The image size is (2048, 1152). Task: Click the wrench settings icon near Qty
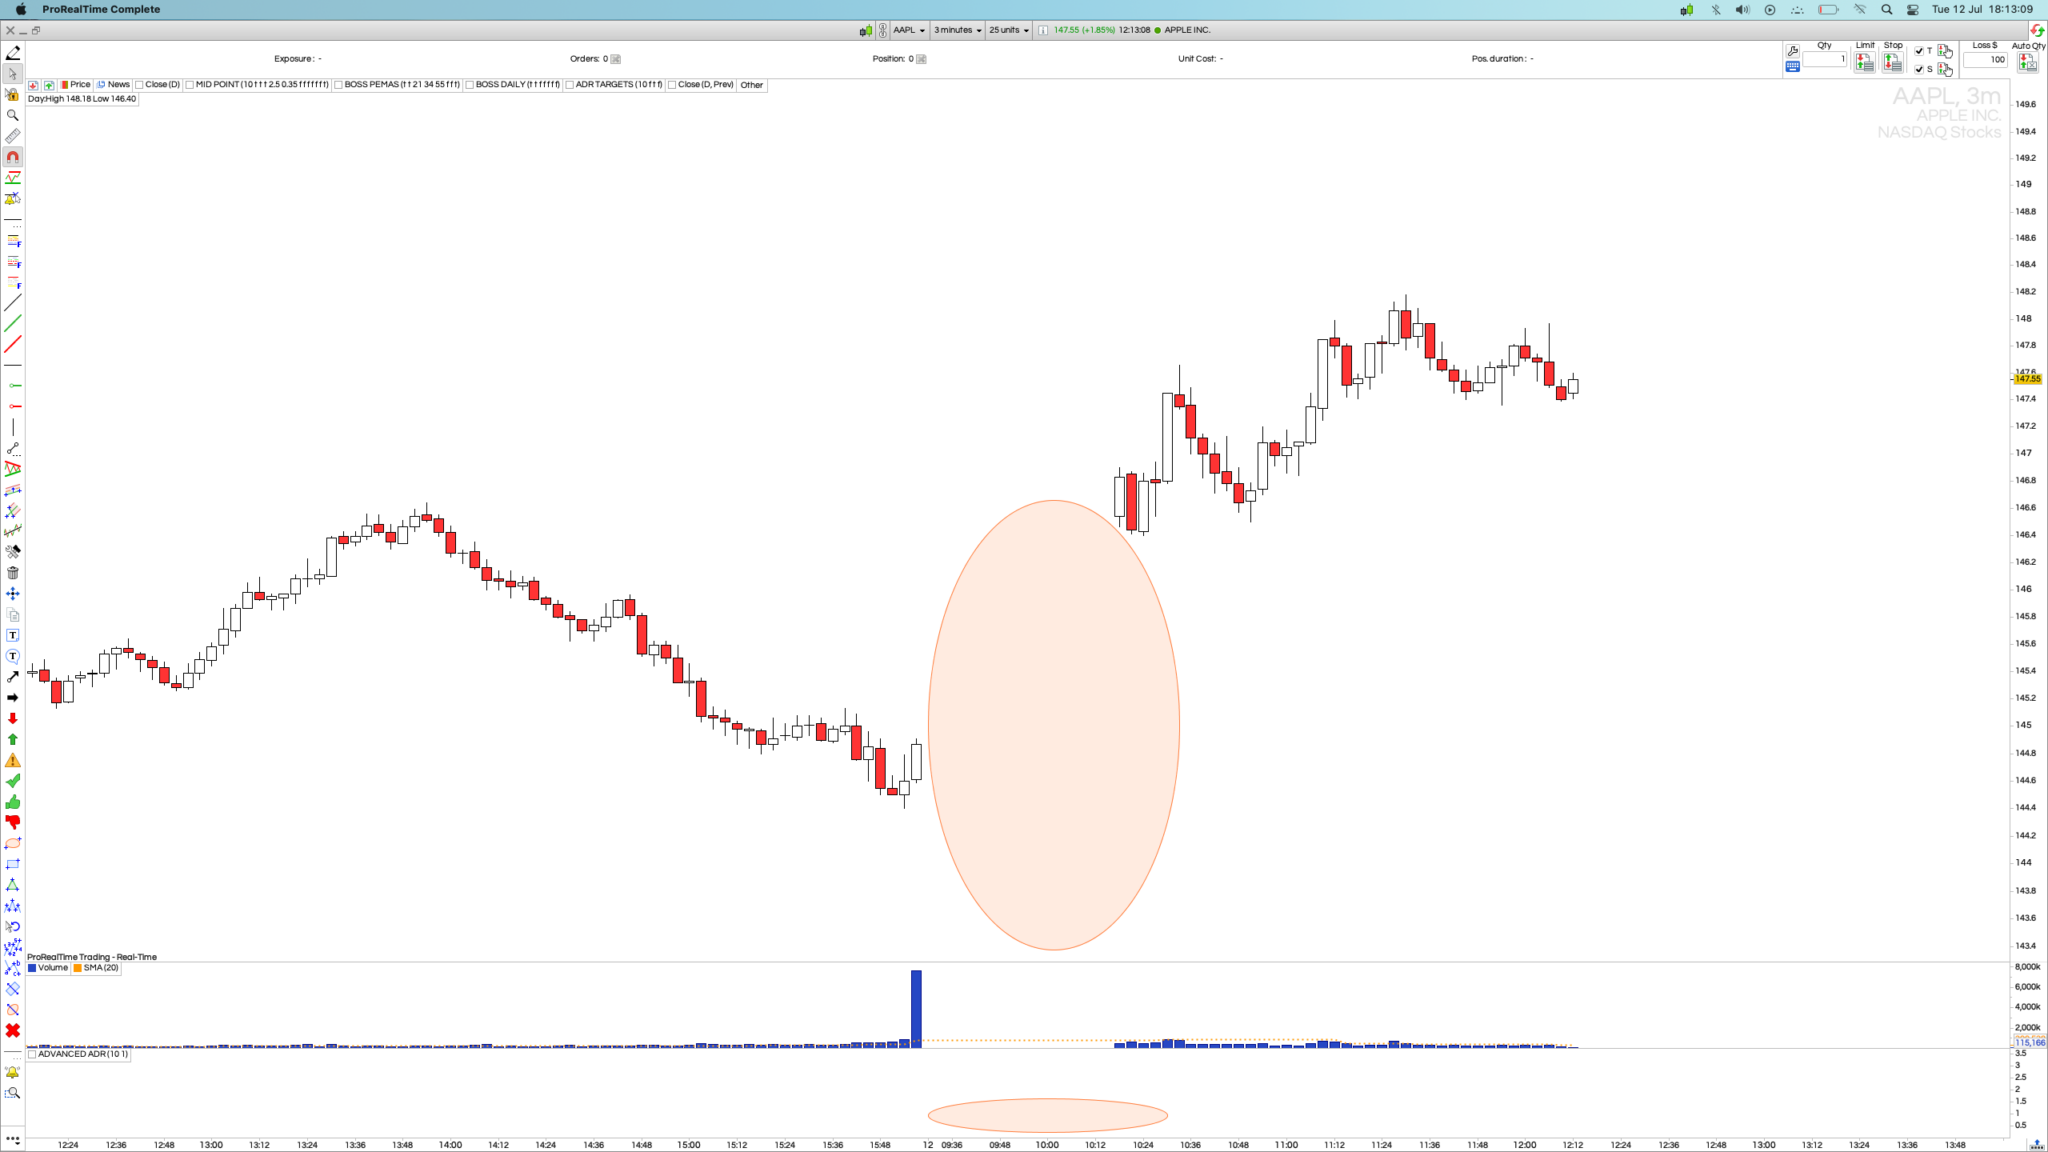(1792, 51)
